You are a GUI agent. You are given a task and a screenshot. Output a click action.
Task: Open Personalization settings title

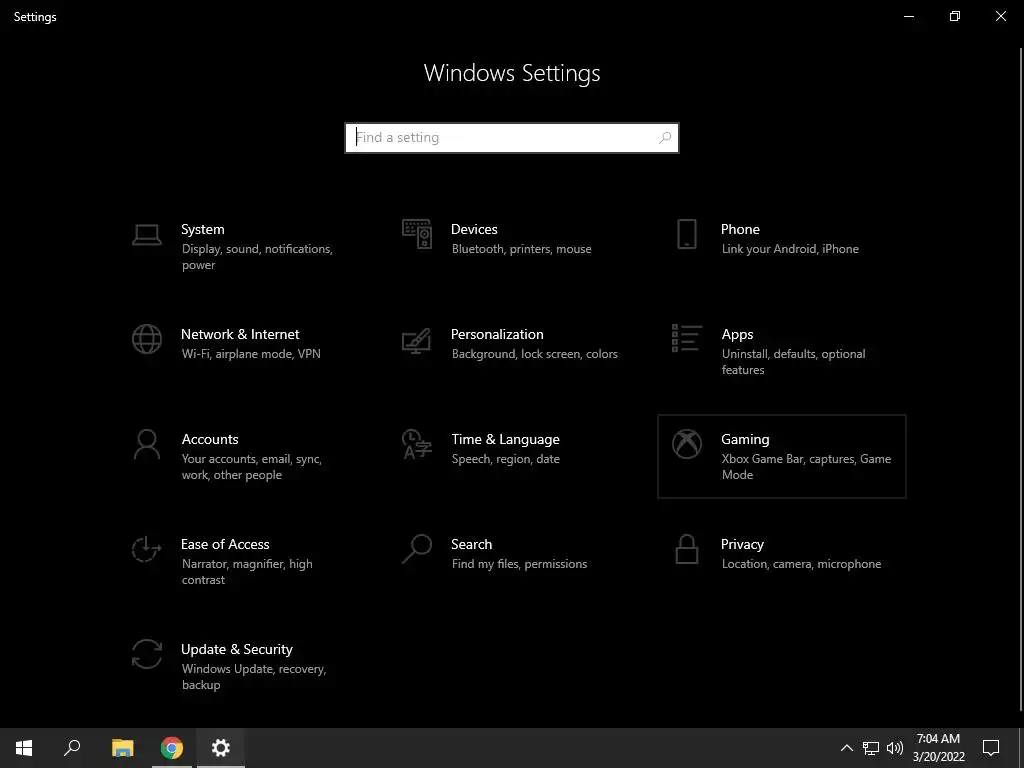(x=497, y=334)
